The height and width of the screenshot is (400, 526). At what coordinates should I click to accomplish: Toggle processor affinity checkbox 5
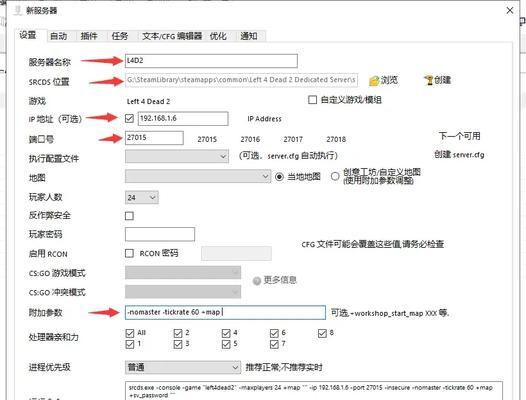pyautogui.click(x=226, y=344)
